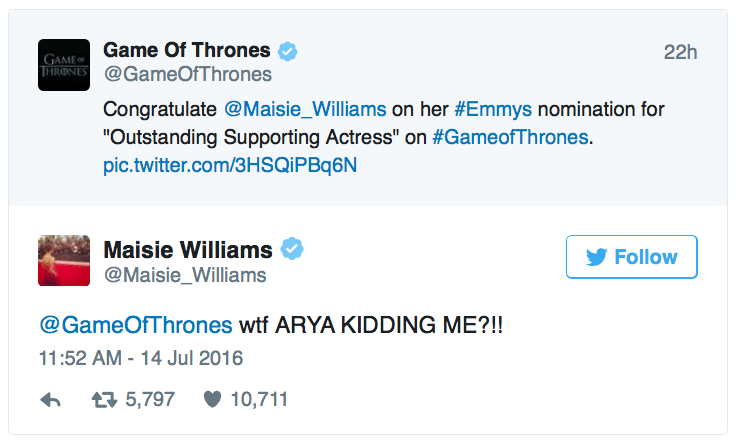This screenshot has width=735, height=443.
Task: Click the Maisie Williams display name
Action: tap(189, 248)
